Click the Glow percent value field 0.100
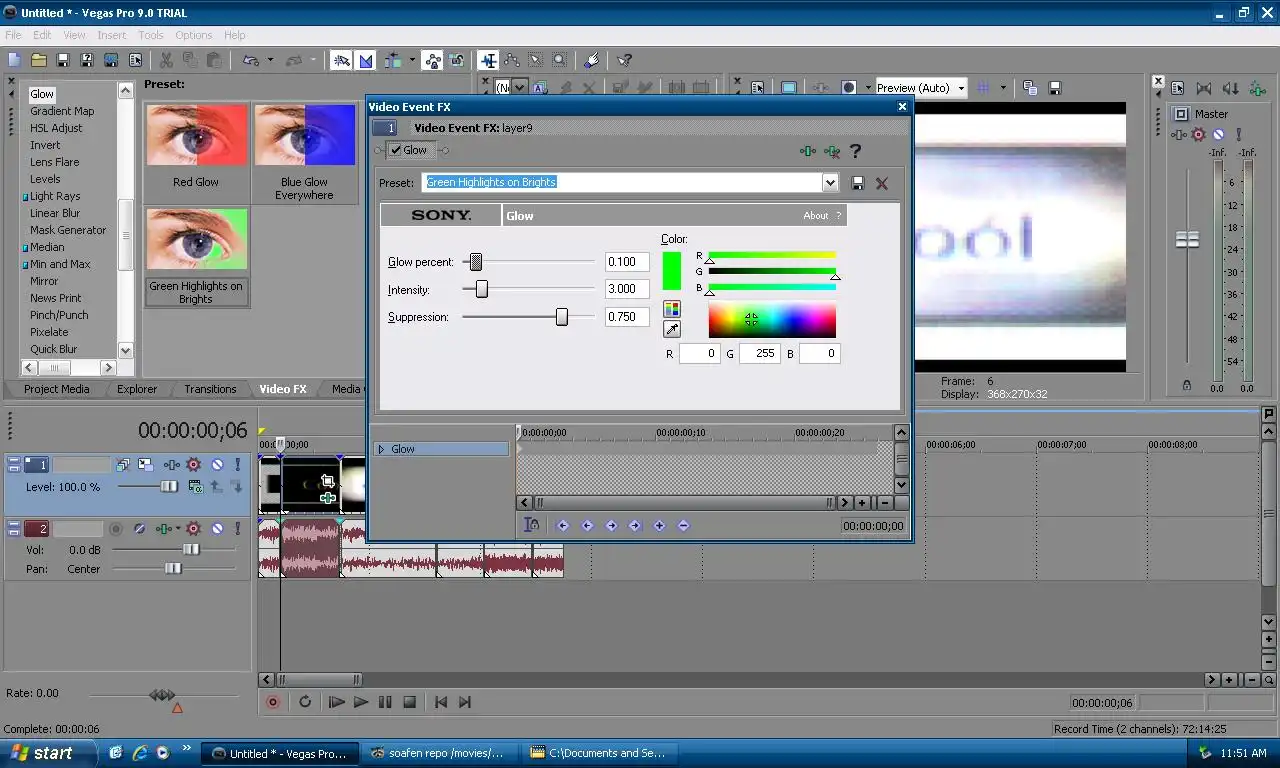 click(627, 262)
